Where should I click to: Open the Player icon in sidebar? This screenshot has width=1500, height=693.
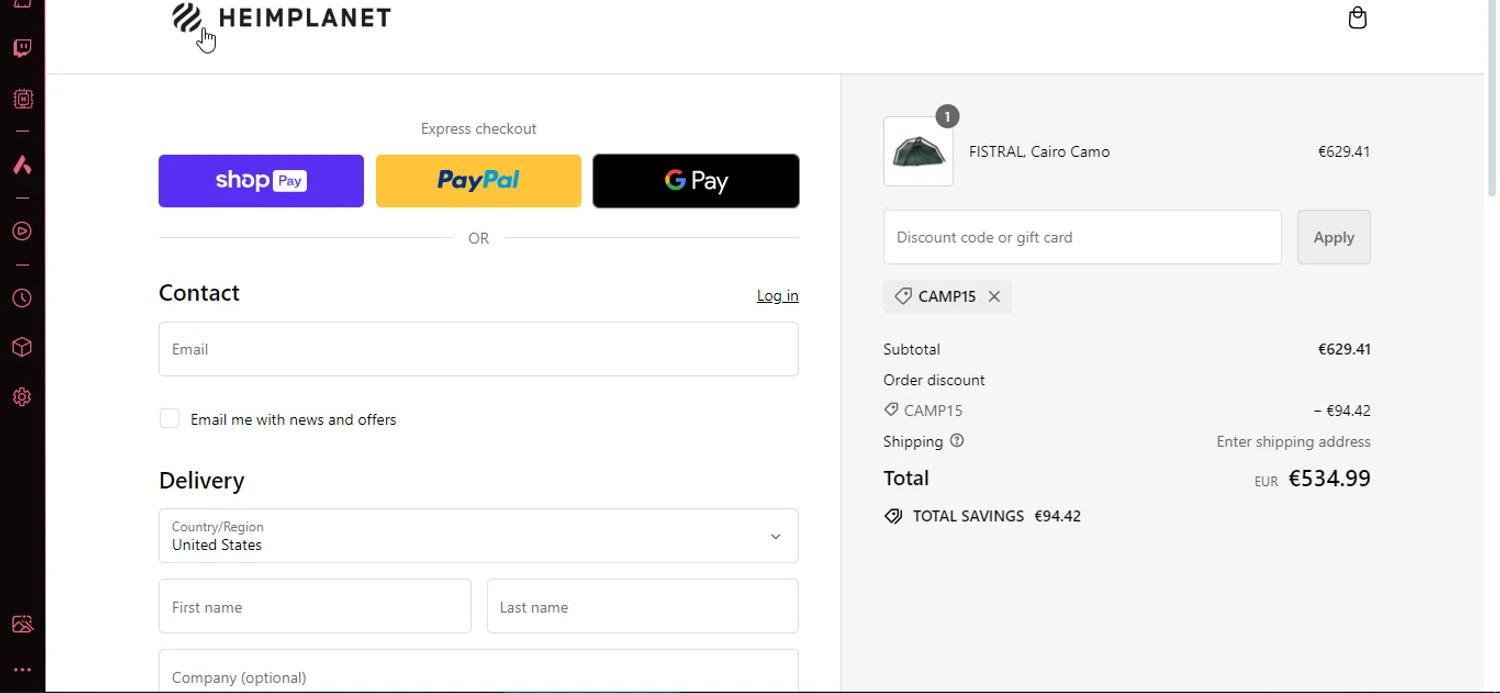coord(22,231)
